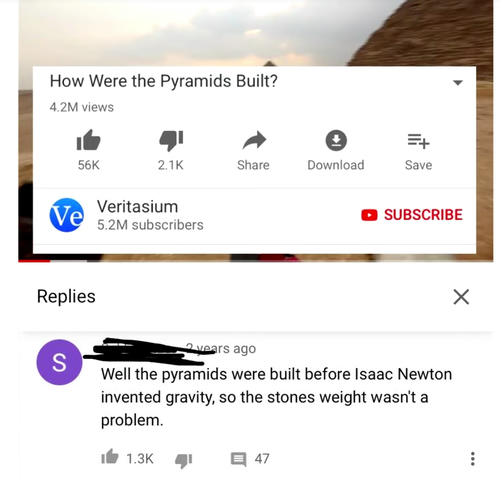Open the Veritasium channel avatar
The height and width of the screenshot is (480, 500).
coord(67,215)
